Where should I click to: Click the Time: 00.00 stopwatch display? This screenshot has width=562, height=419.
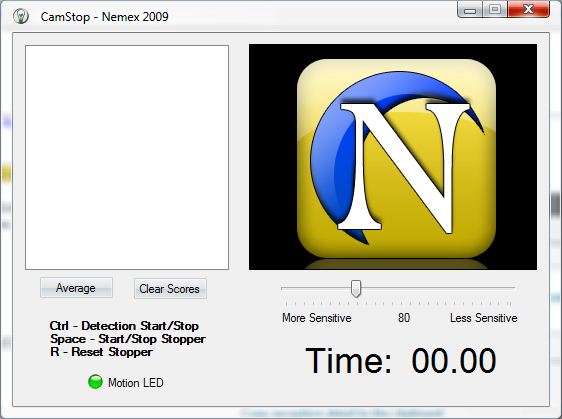(x=401, y=361)
